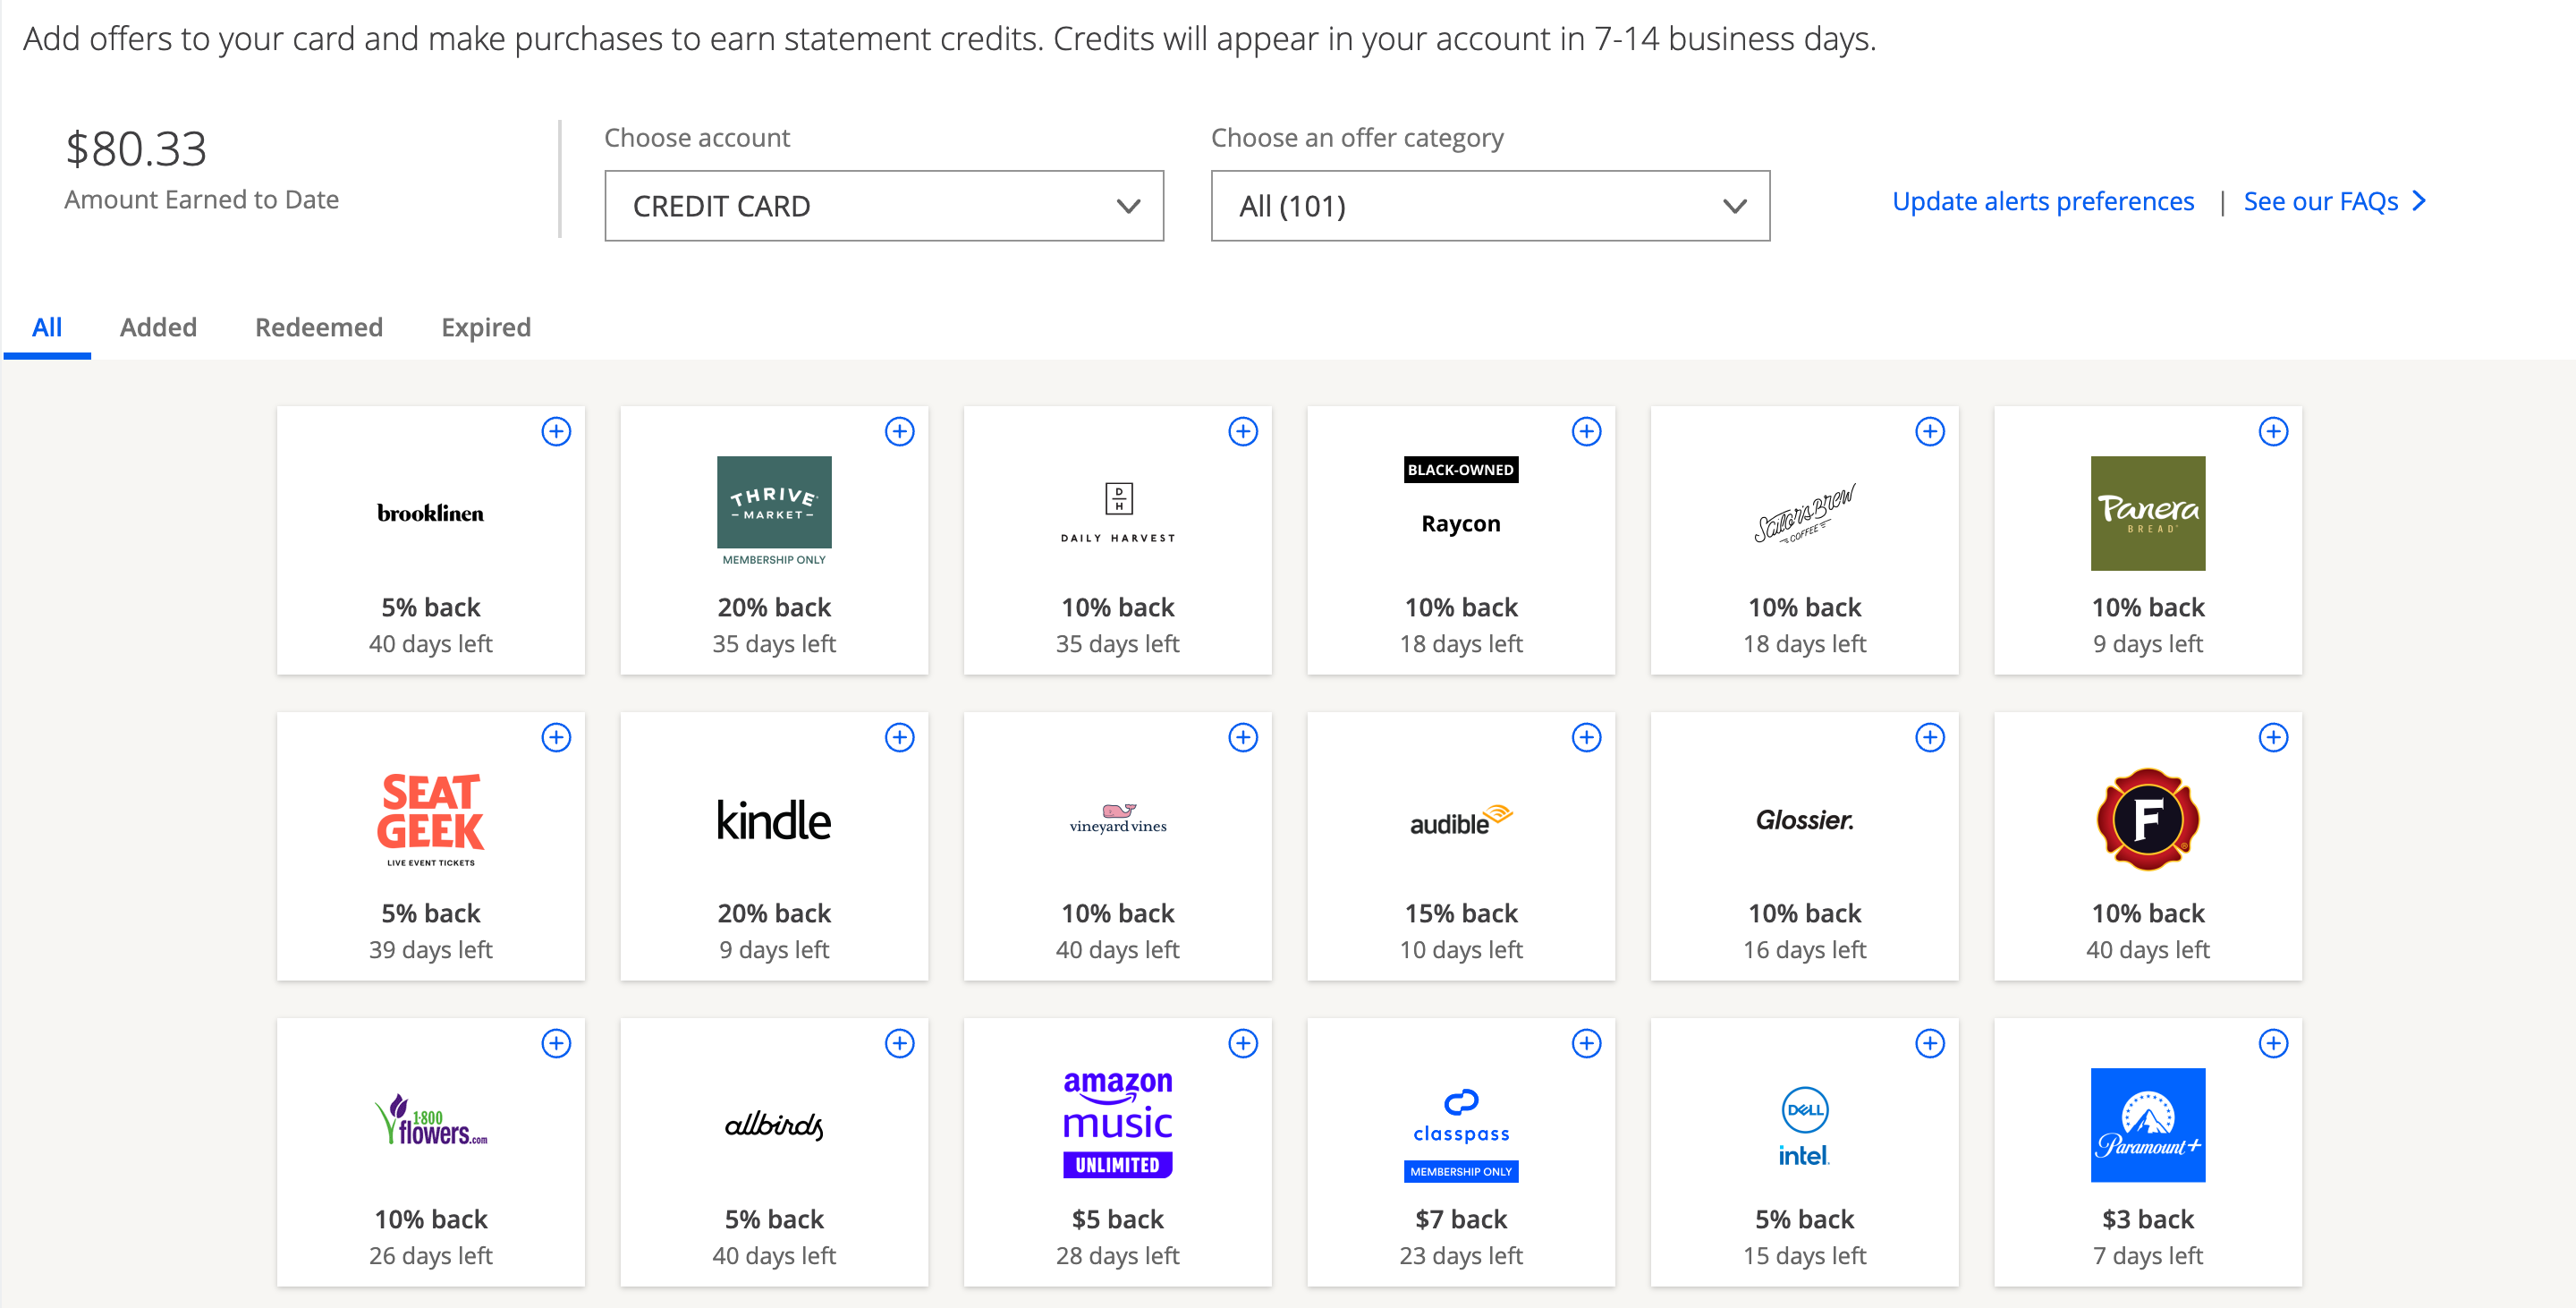Add the Thrive Market offer plus icon
The height and width of the screenshot is (1308, 2576).
[900, 431]
